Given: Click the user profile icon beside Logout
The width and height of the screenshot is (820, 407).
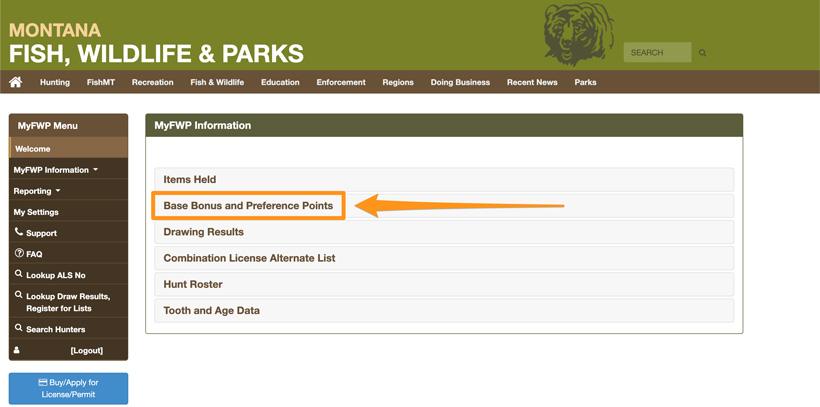Looking at the screenshot, I should [x=17, y=350].
